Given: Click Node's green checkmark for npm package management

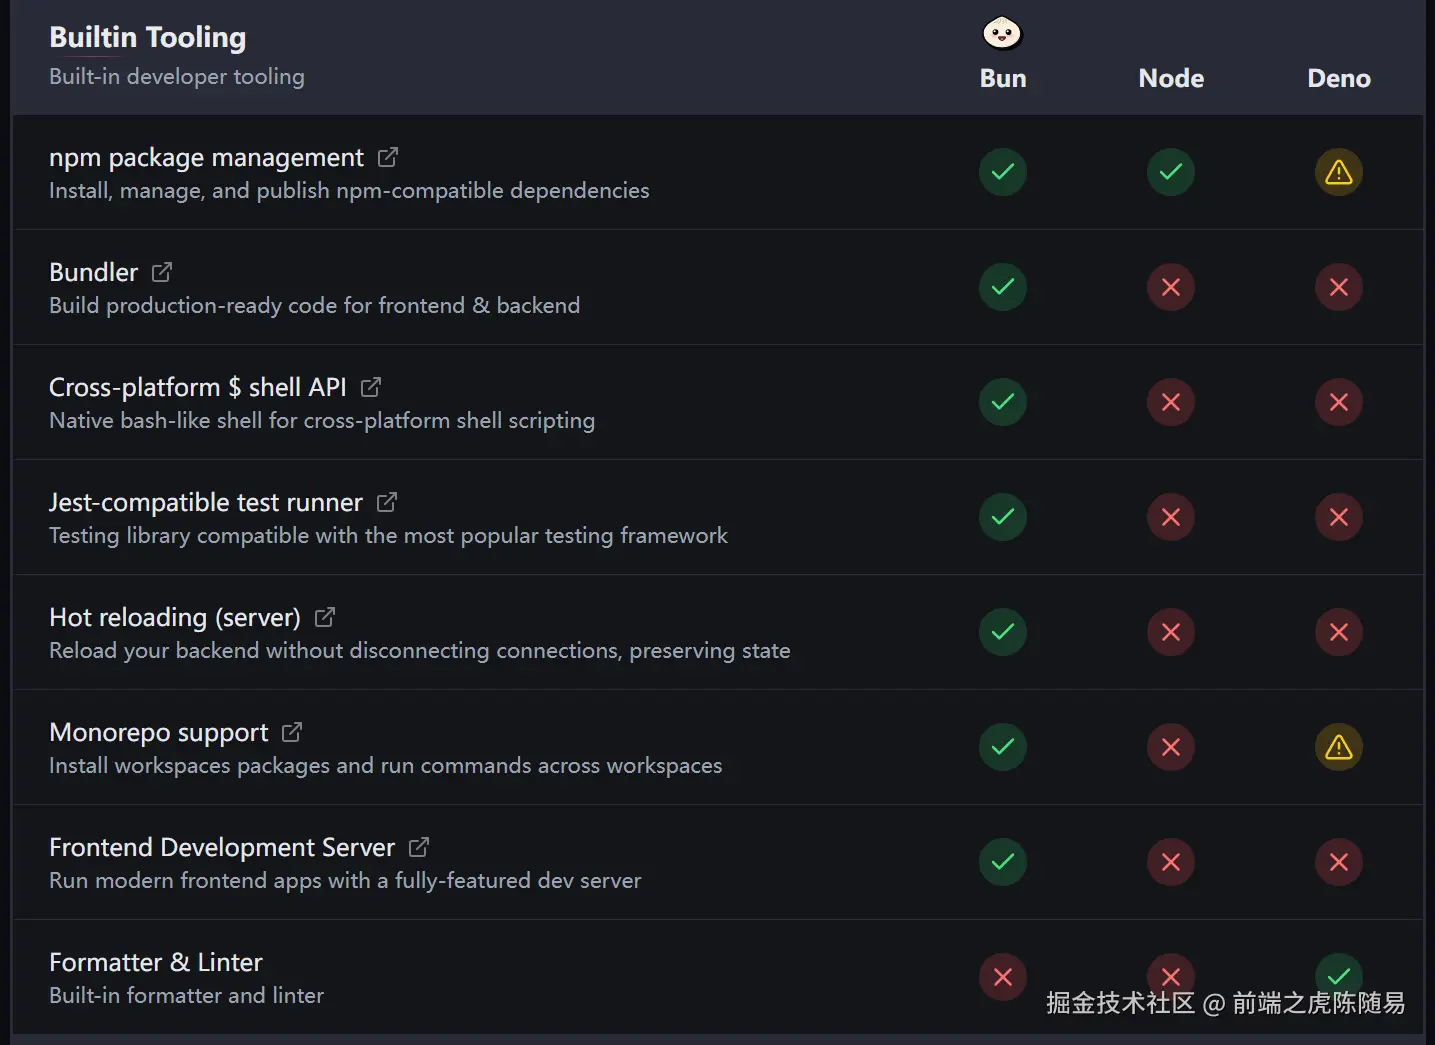Looking at the screenshot, I should click(1171, 172).
